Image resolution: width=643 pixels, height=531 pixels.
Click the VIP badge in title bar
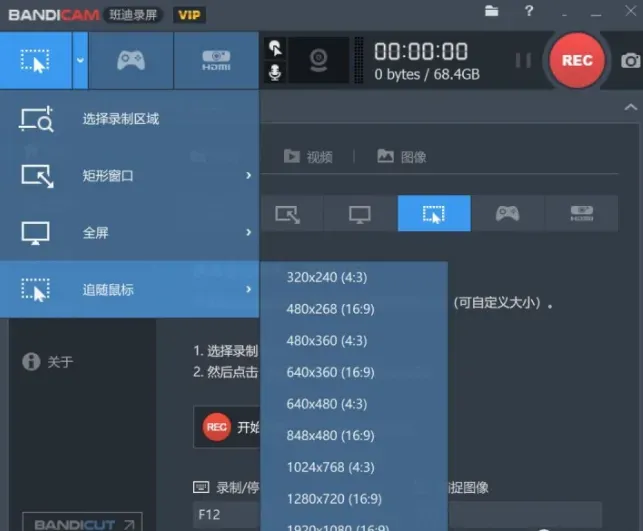pos(189,16)
